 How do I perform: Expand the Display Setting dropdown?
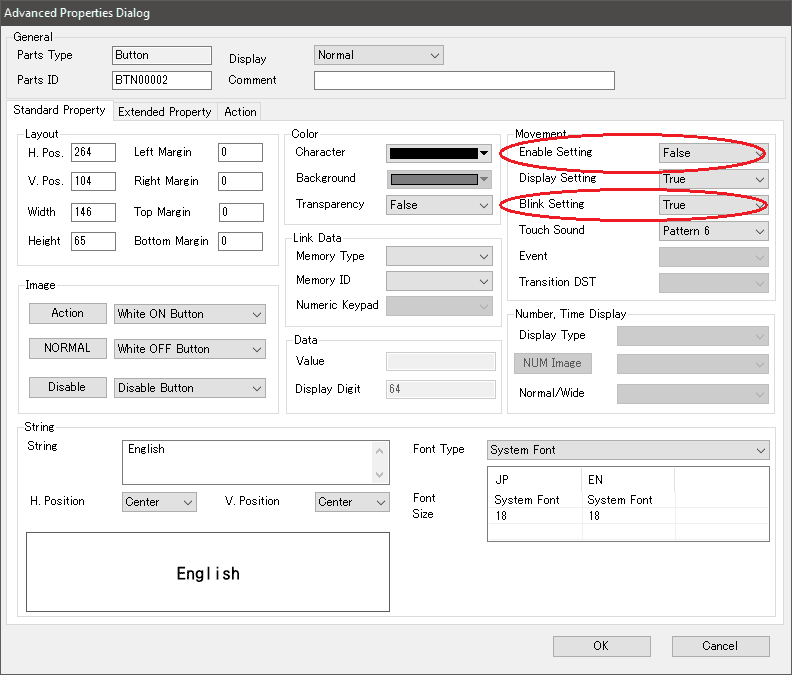[x=713, y=179]
